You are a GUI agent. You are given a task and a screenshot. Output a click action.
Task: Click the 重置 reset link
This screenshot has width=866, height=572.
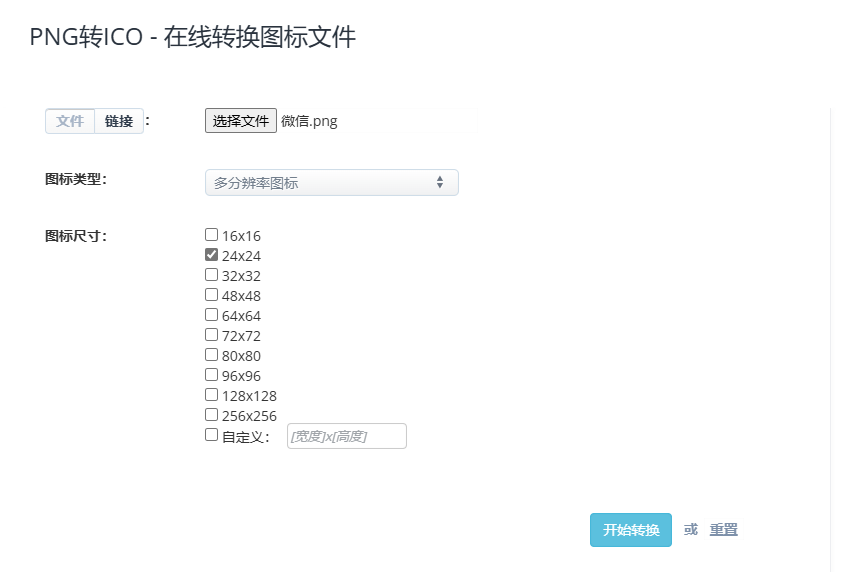click(x=723, y=530)
